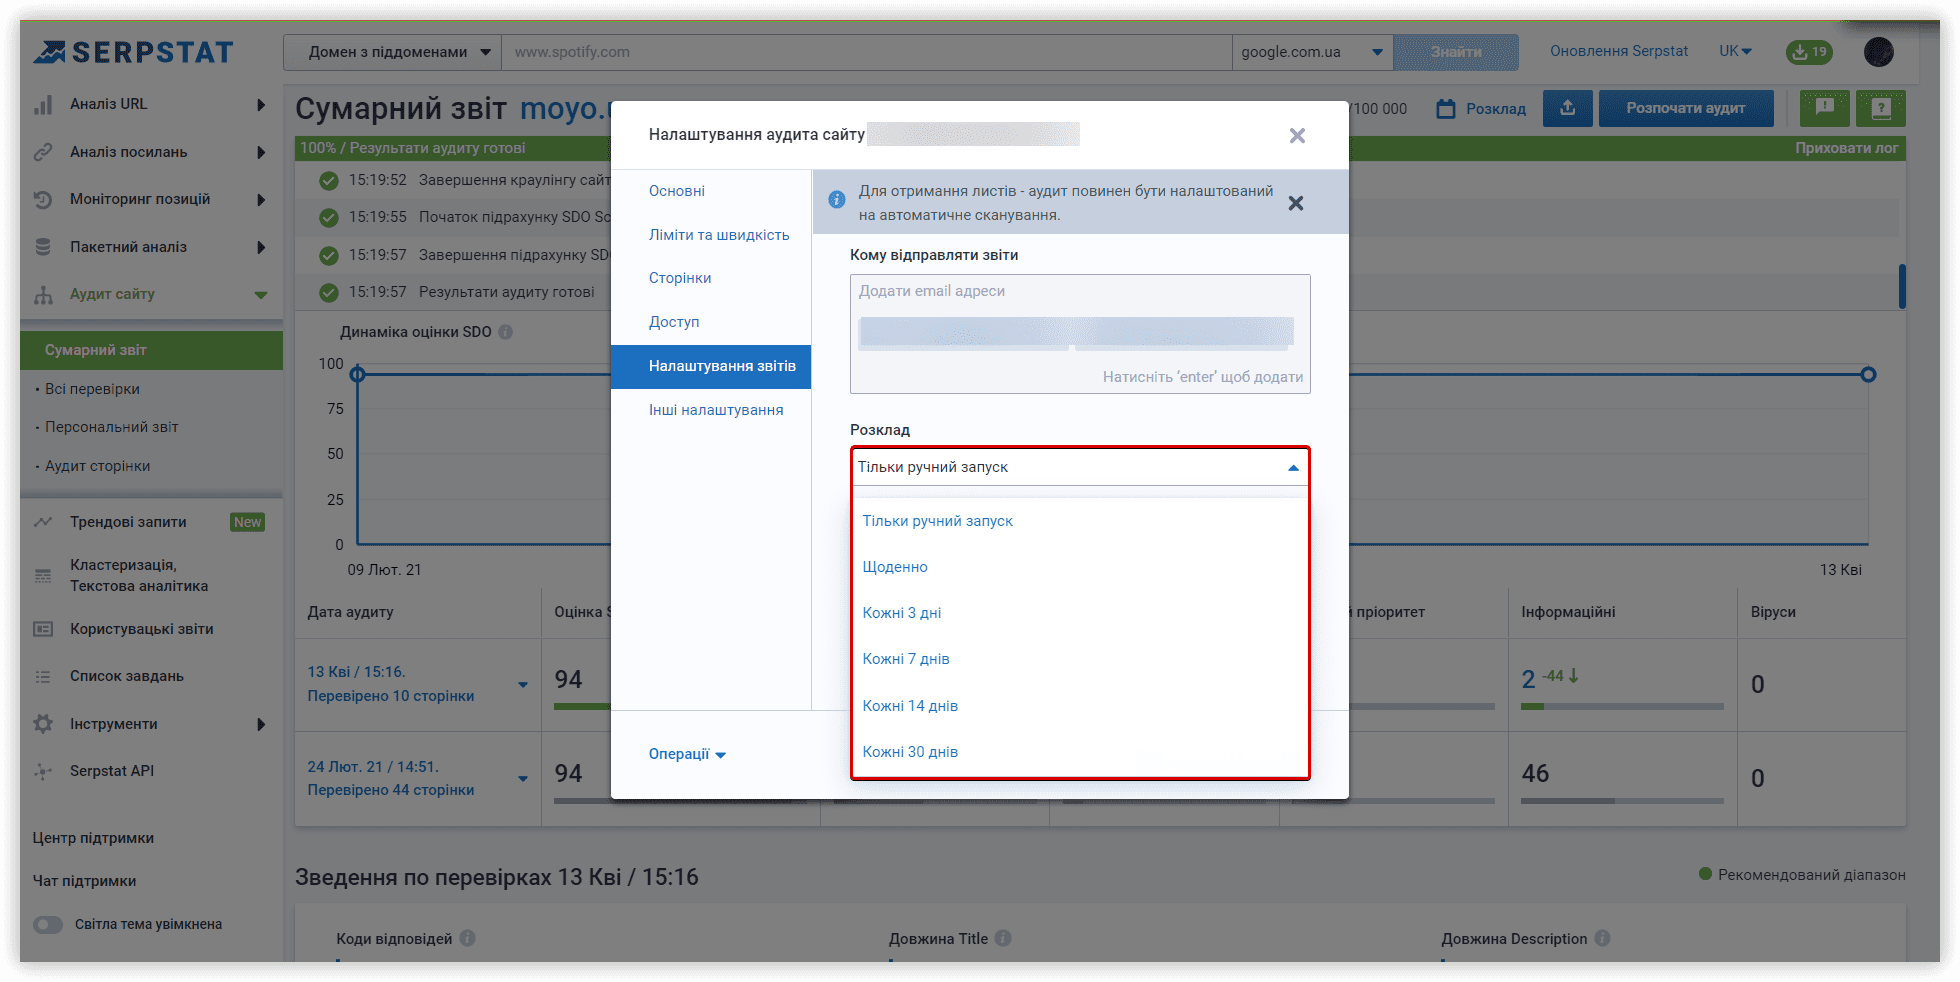The width and height of the screenshot is (1960, 982).
Task: Expand the 13 Кві / 15:16 audit row
Action: (522, 685)
